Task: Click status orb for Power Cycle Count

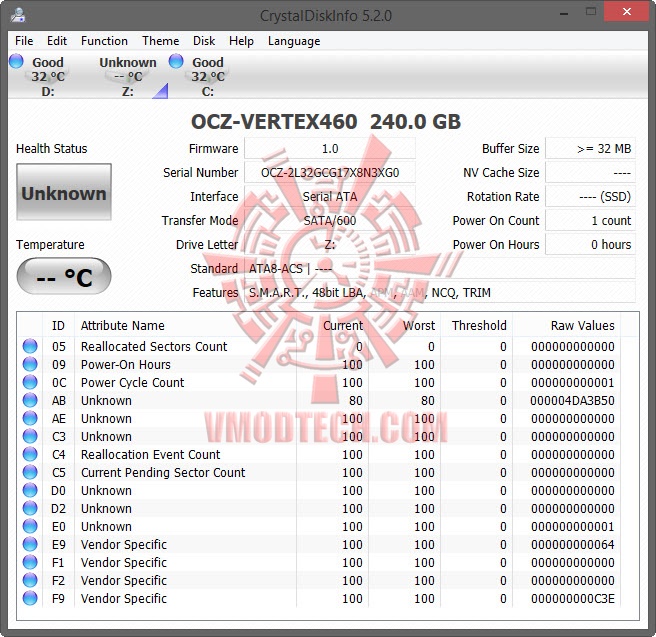Action: coord(30,382)
